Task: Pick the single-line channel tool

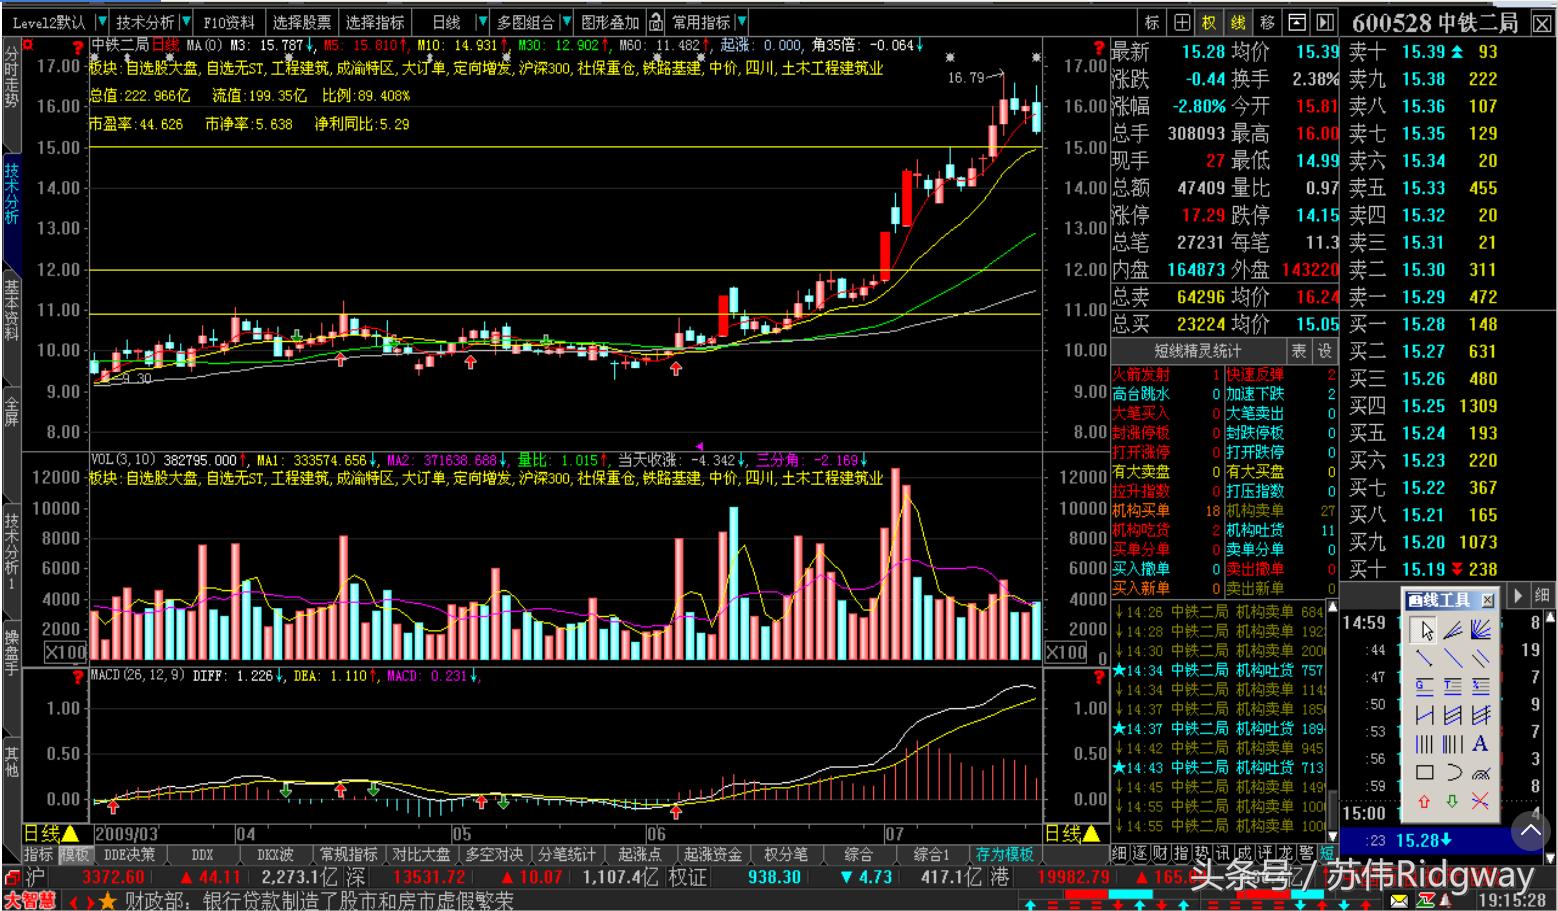Action: click(x=1425, y=715)
